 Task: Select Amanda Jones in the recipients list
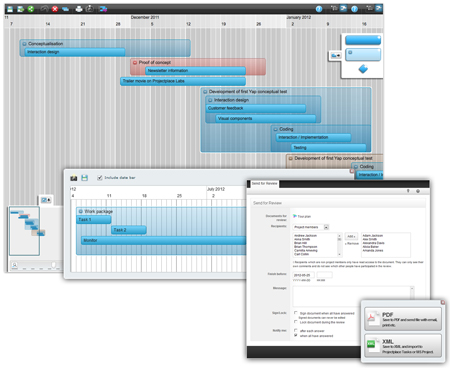coord(373,250)
